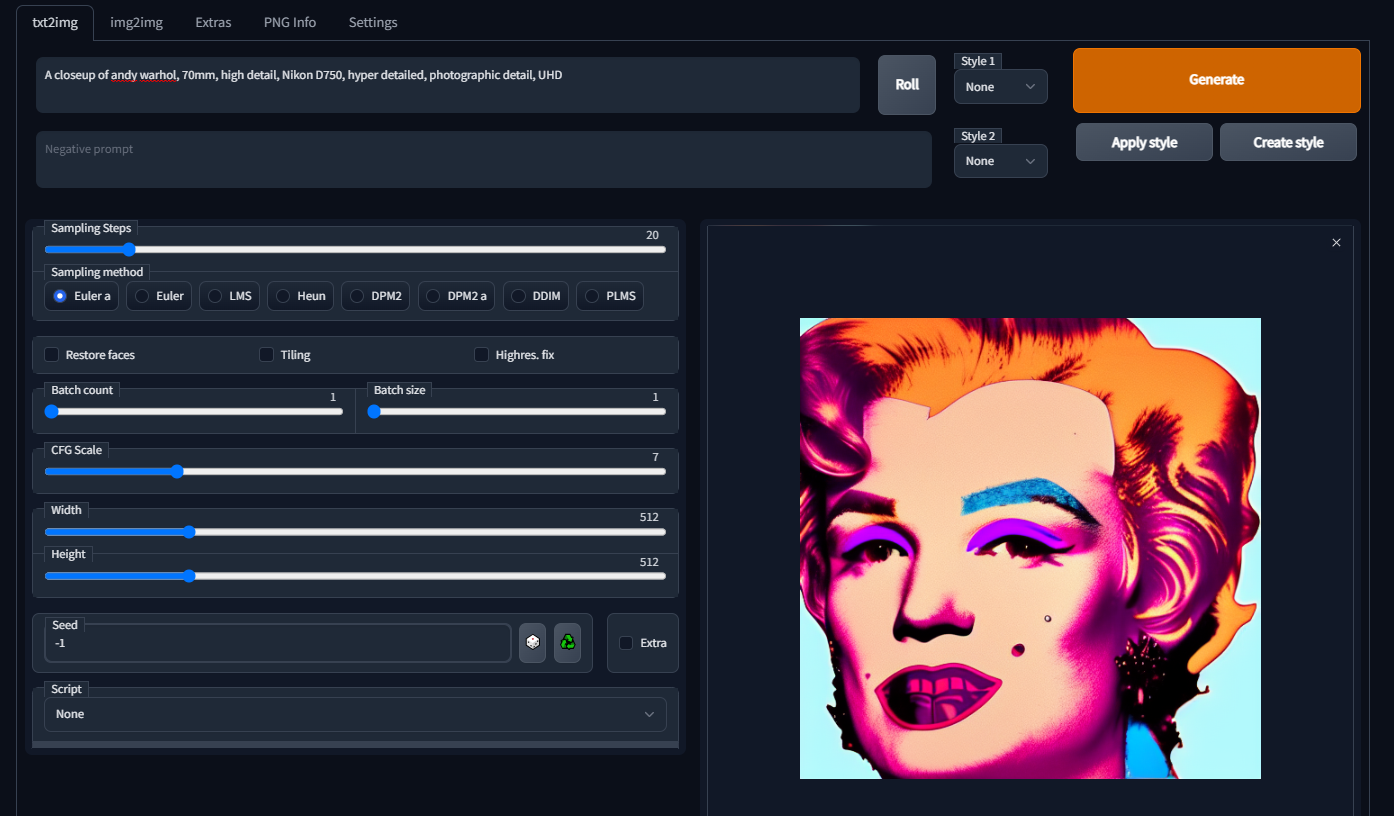Select the DPM2 sampling method
The width and height of the screenshot is (1394, 816).
tap(375, 296)
